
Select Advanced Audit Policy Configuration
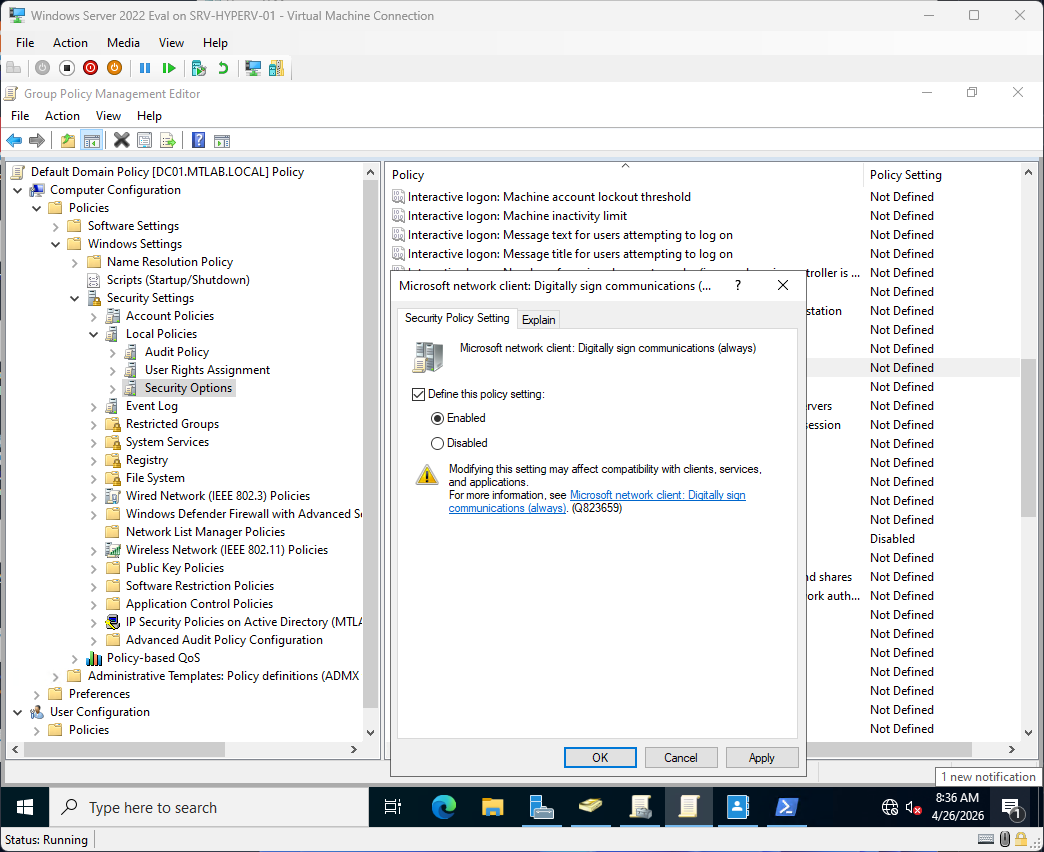(224, 640)
